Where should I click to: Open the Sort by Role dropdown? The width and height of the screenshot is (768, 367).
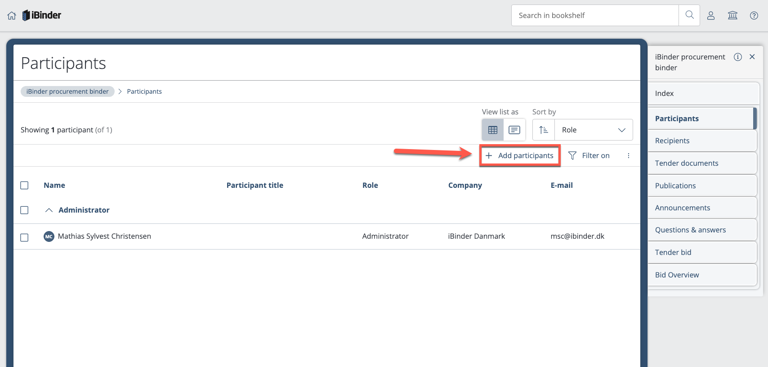593,130
